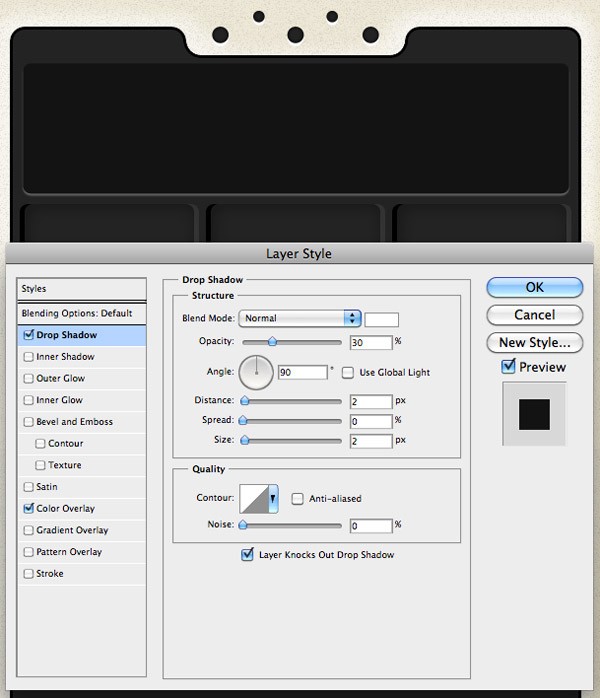600x698 pixels.
Task: Open Blending Options: Default
Action: [82, 313]
